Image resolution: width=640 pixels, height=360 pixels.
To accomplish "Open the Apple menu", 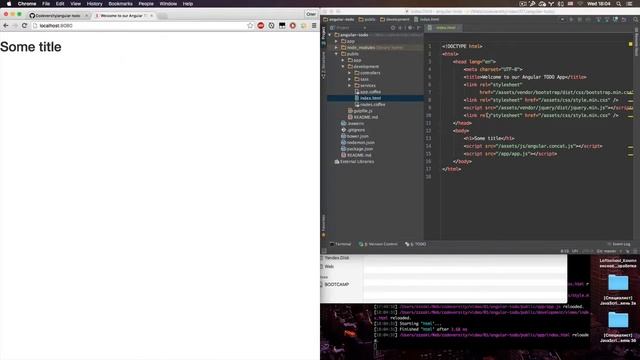I will pyautogui.click(x=9, y=4).
